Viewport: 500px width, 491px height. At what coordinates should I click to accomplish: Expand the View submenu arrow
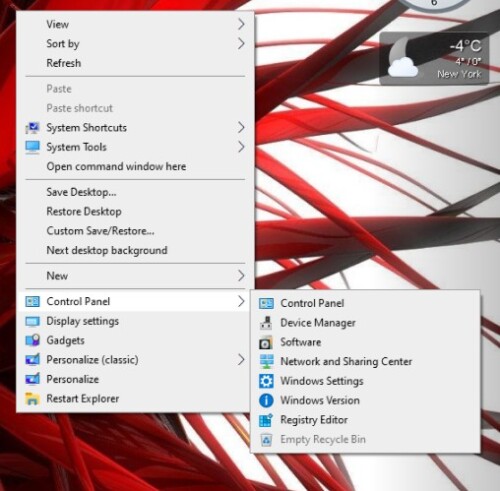(241, 24)
